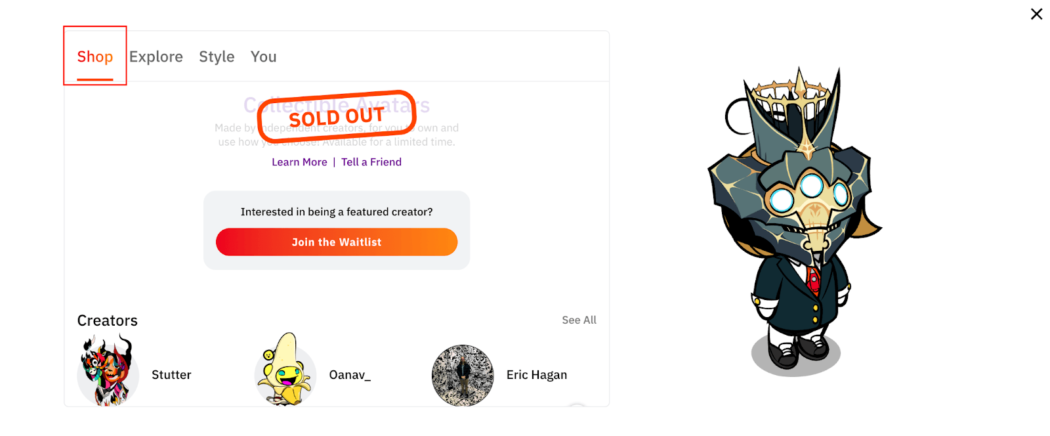
Task: Go to the You tab
Action: [263, 57]
